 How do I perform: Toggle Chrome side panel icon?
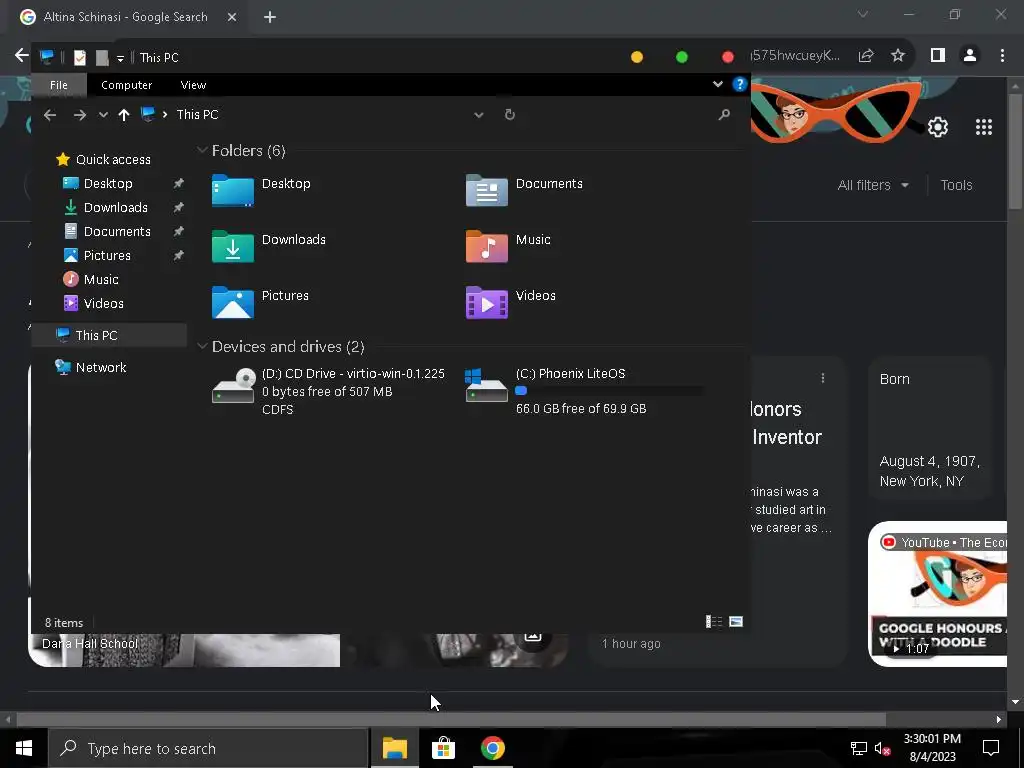(x=938, y=56)
